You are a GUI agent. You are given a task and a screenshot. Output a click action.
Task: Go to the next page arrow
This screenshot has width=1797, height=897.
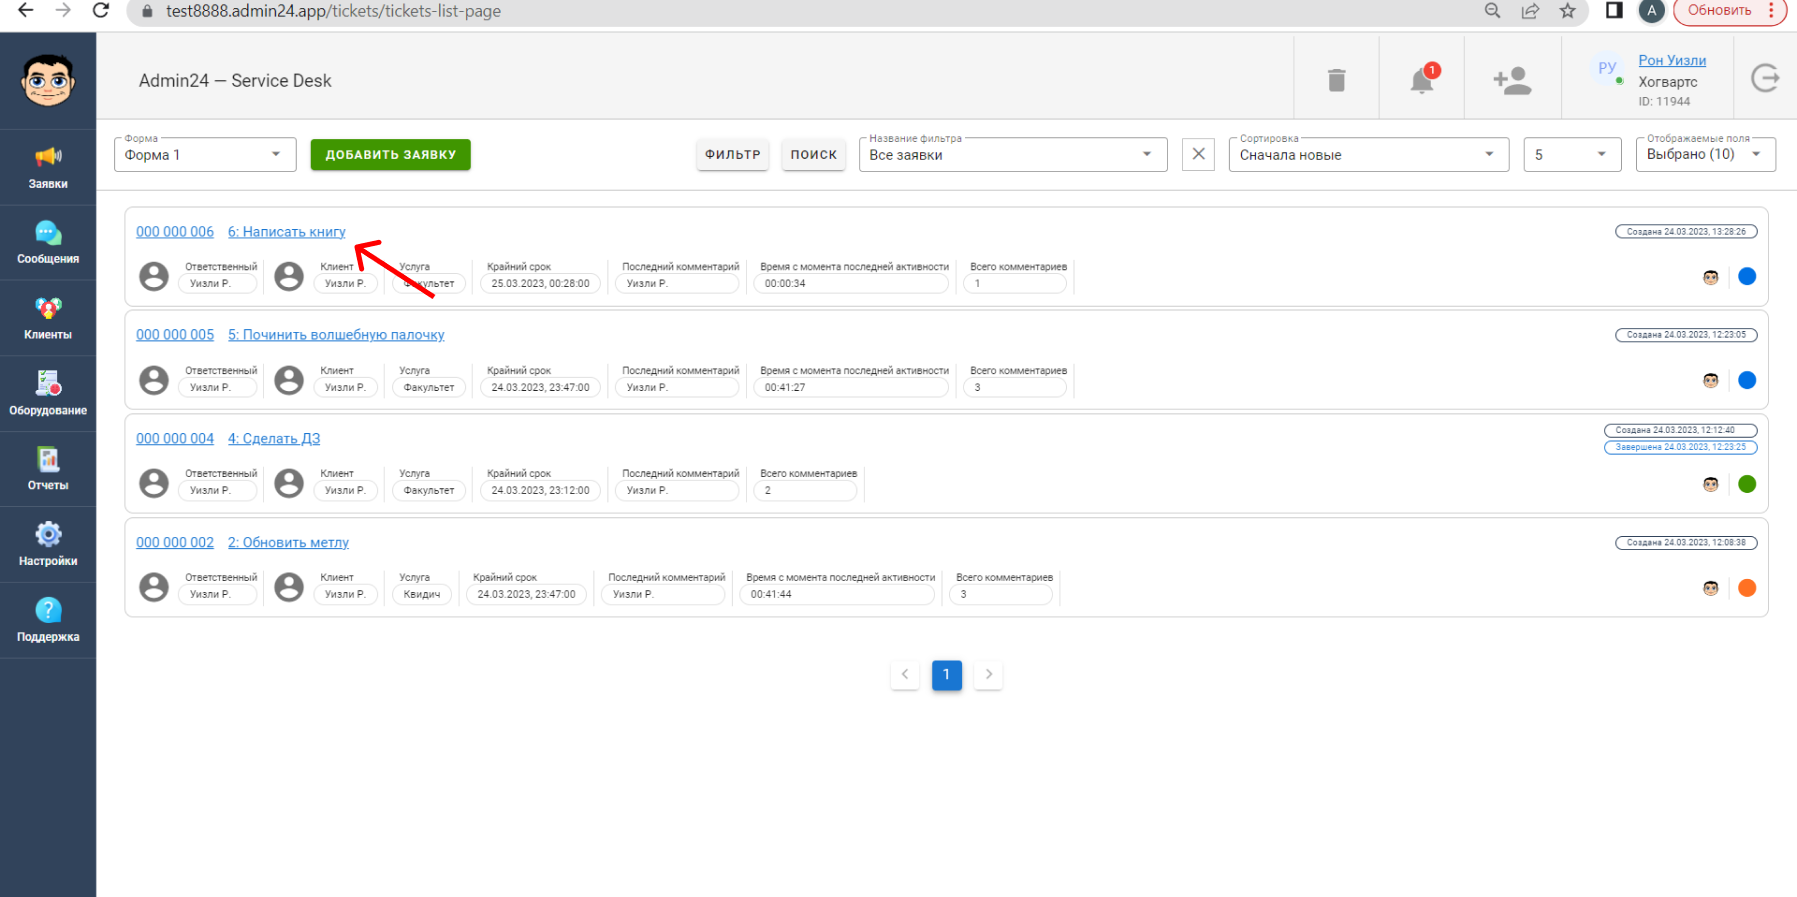coord(988,675)
